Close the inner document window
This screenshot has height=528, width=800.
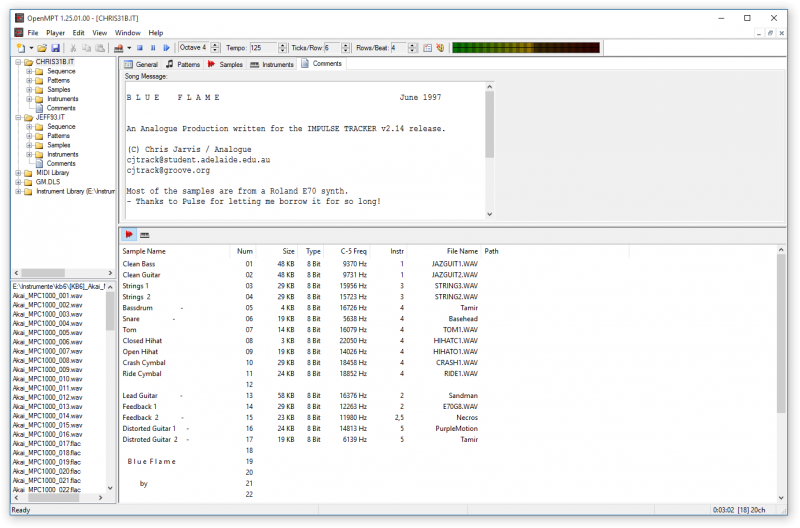tap(781, 33)
